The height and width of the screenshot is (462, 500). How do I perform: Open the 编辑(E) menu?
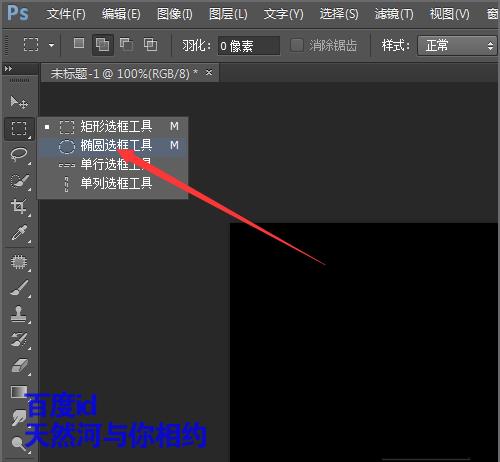point(121,14)
